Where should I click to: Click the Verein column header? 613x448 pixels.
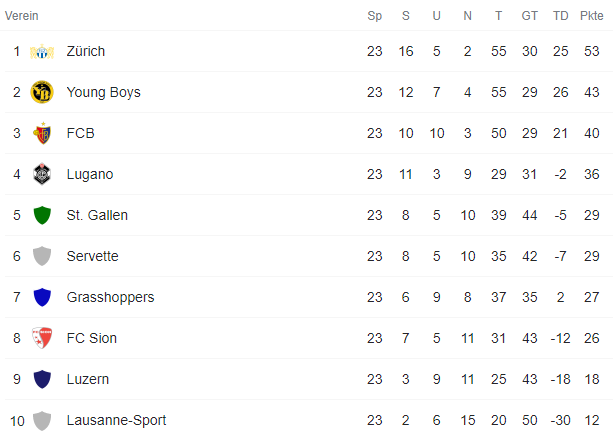pyautogui.click(x=22, y=16)
